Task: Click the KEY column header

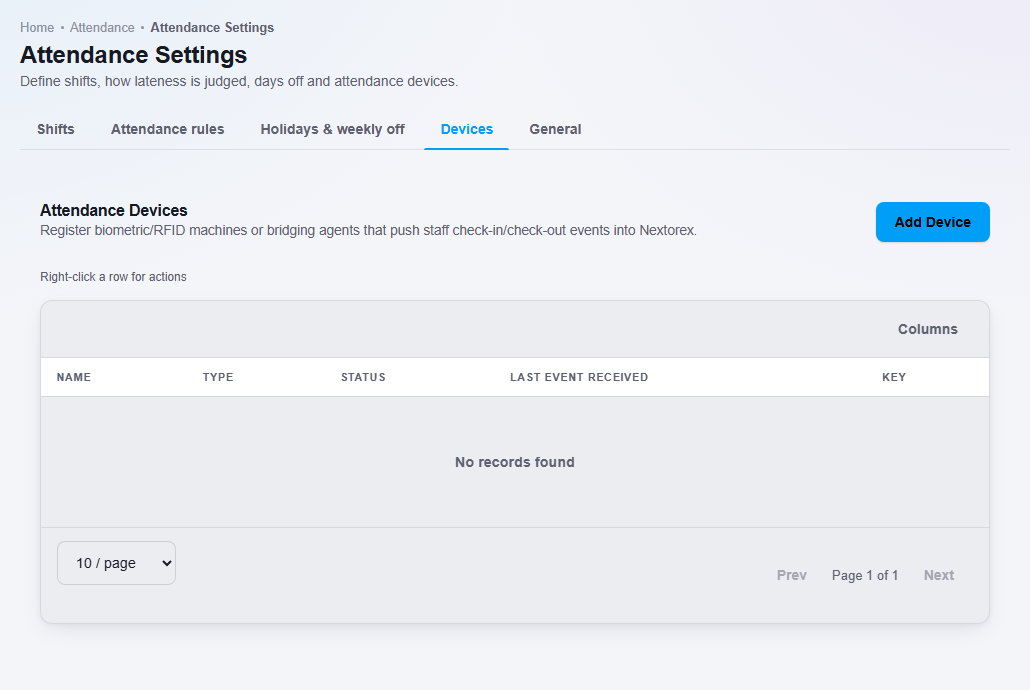Action: 894,377
